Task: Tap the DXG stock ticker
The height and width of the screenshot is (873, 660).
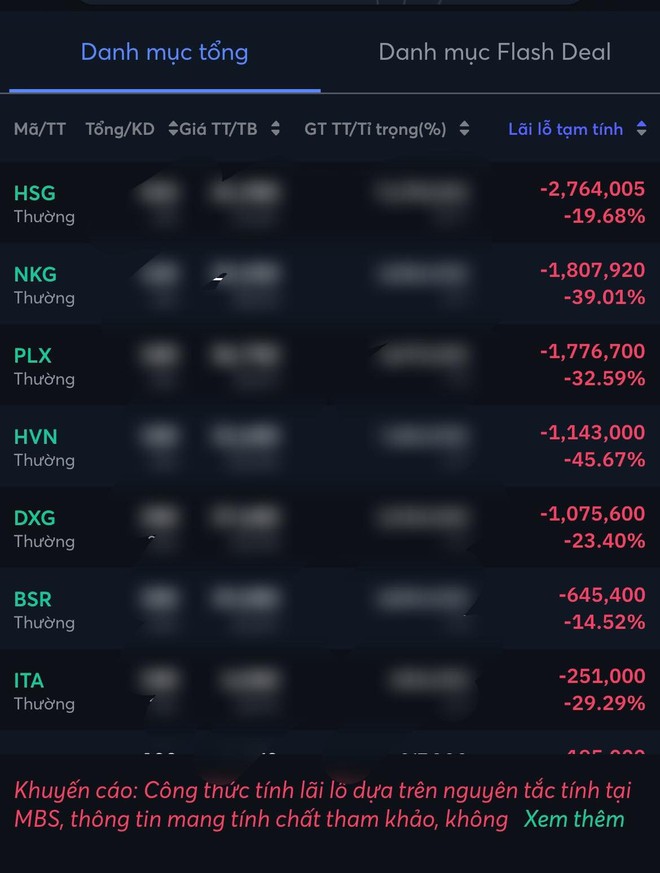Action: coord(35,518)
